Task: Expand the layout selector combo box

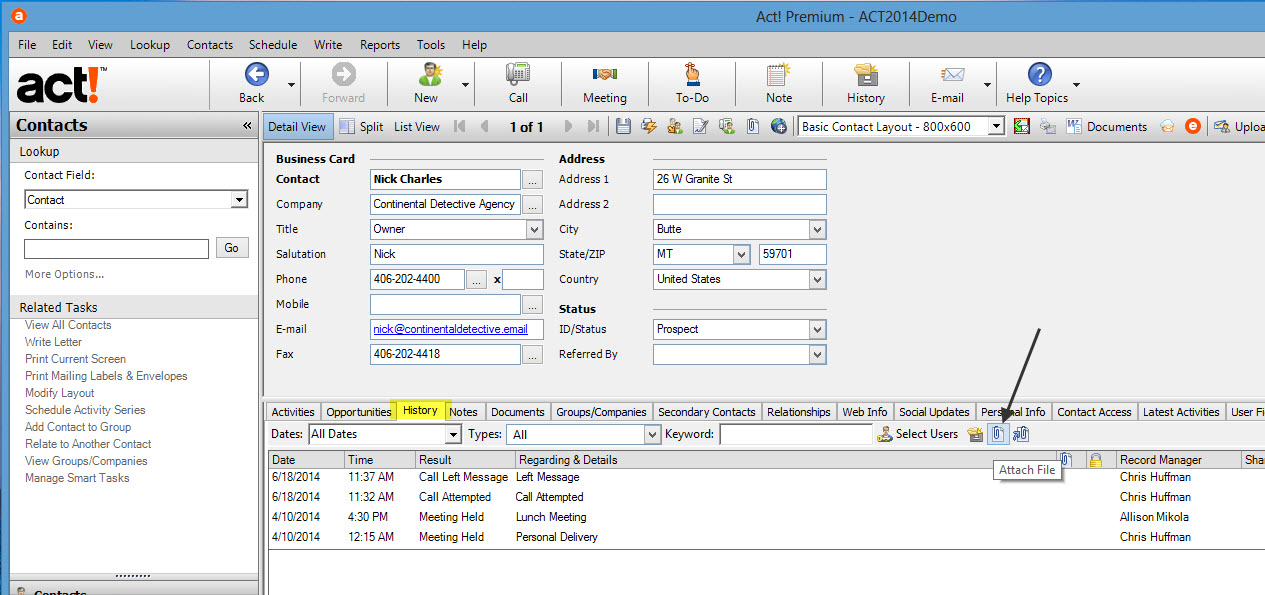Action: 995,127
